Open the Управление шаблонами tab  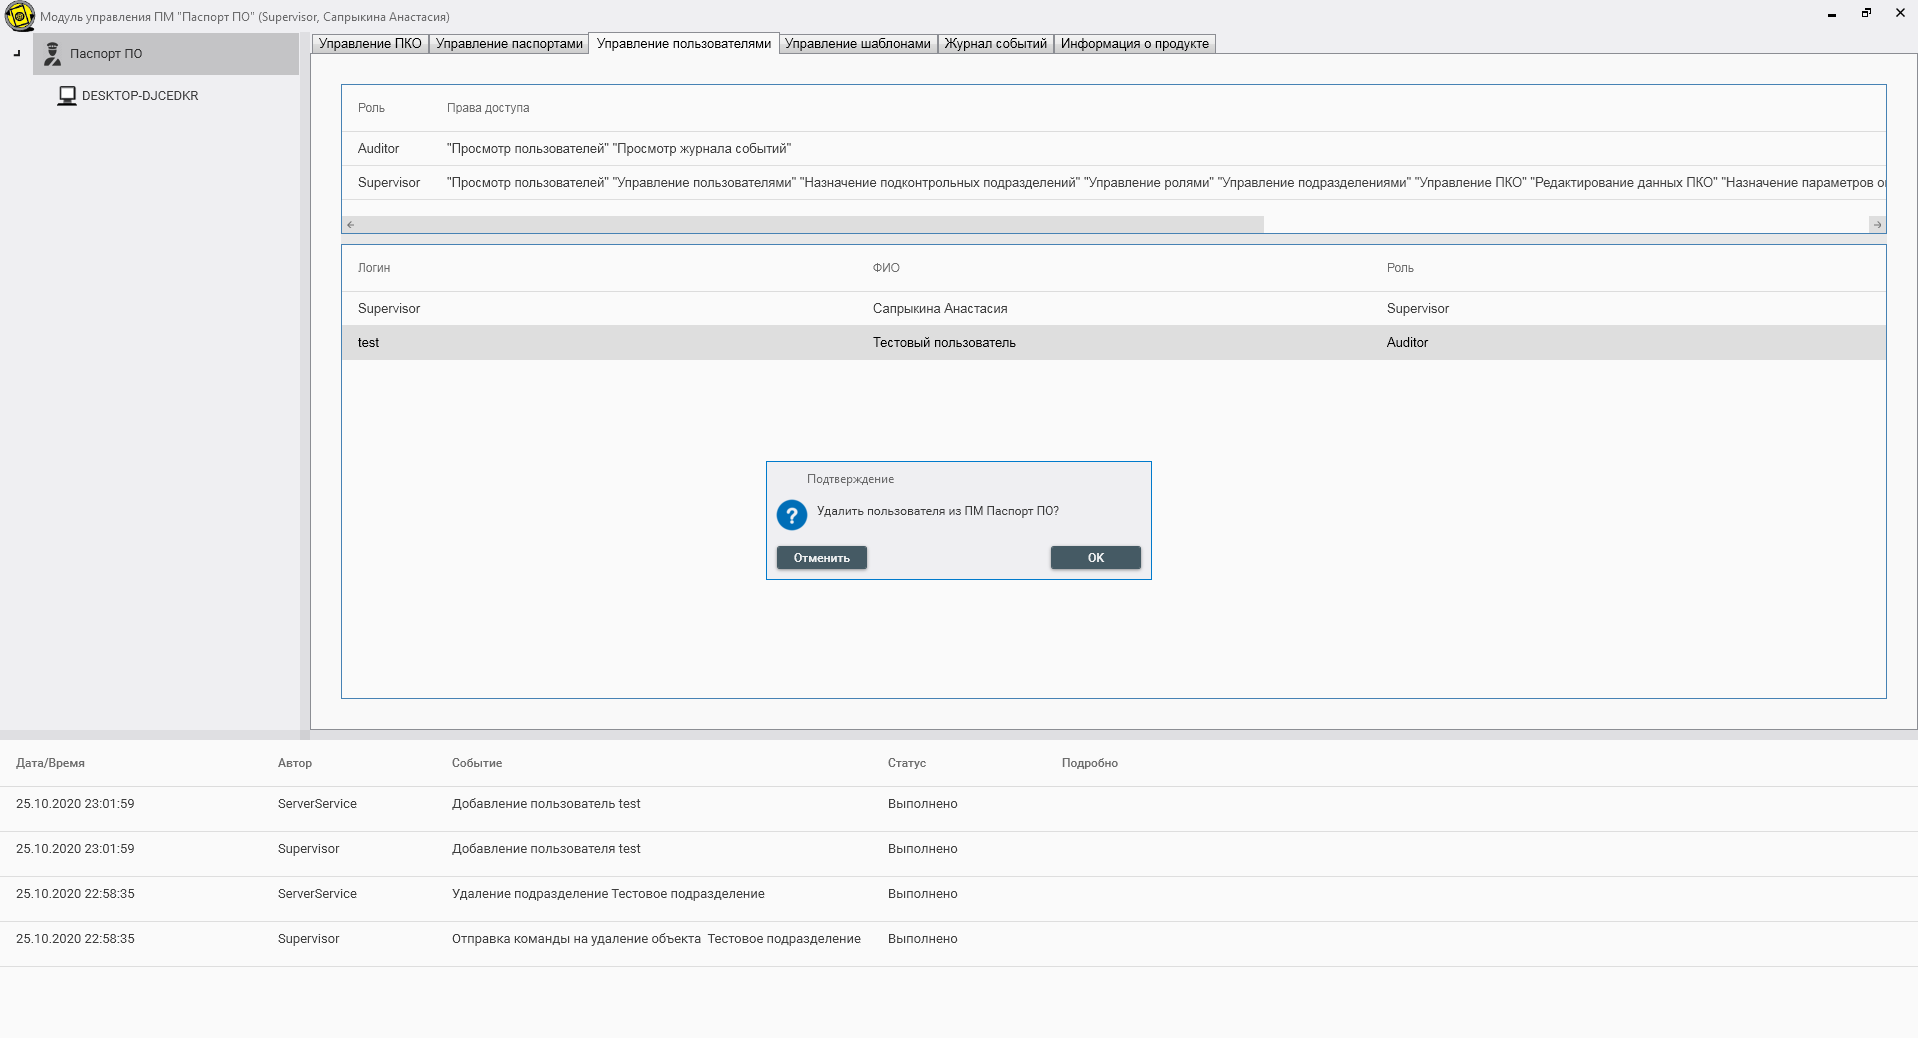(857, 44)
